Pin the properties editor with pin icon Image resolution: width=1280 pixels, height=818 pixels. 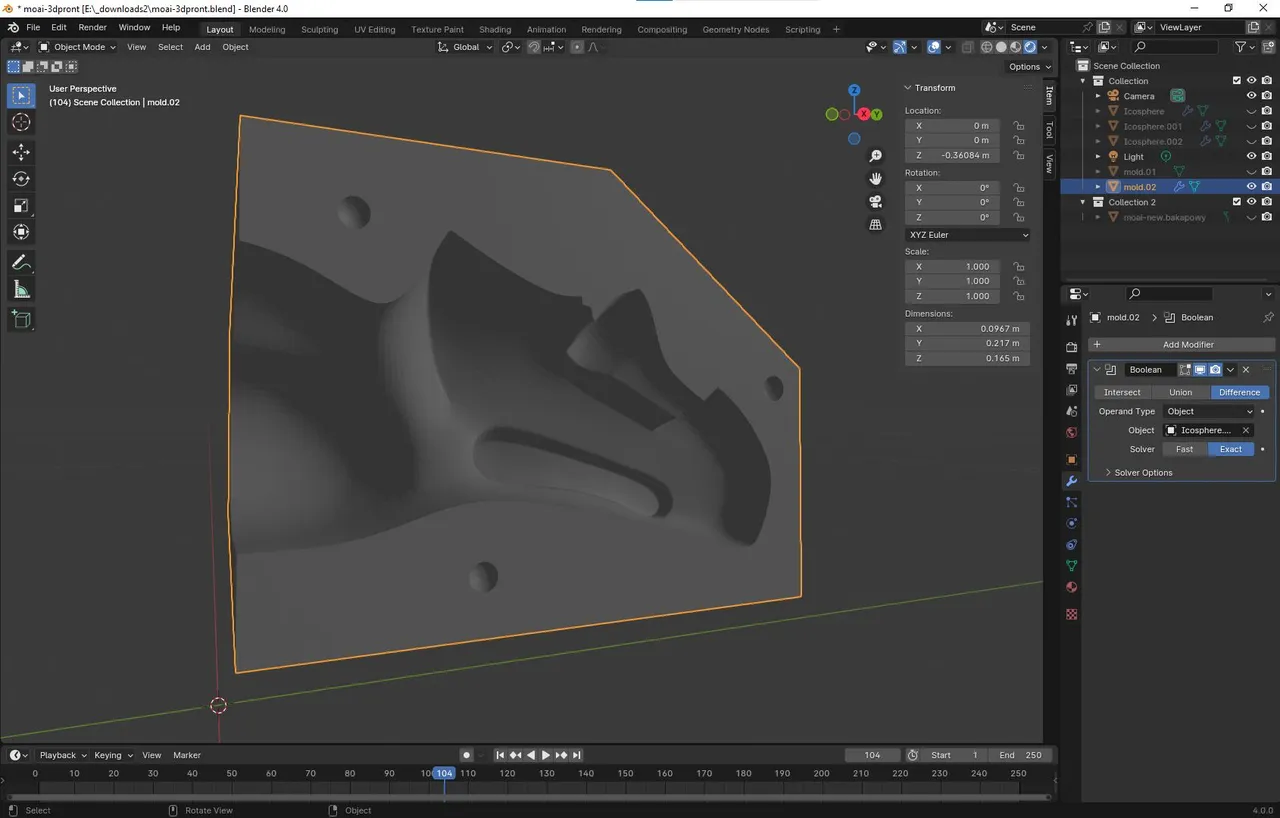(1268, 317)
